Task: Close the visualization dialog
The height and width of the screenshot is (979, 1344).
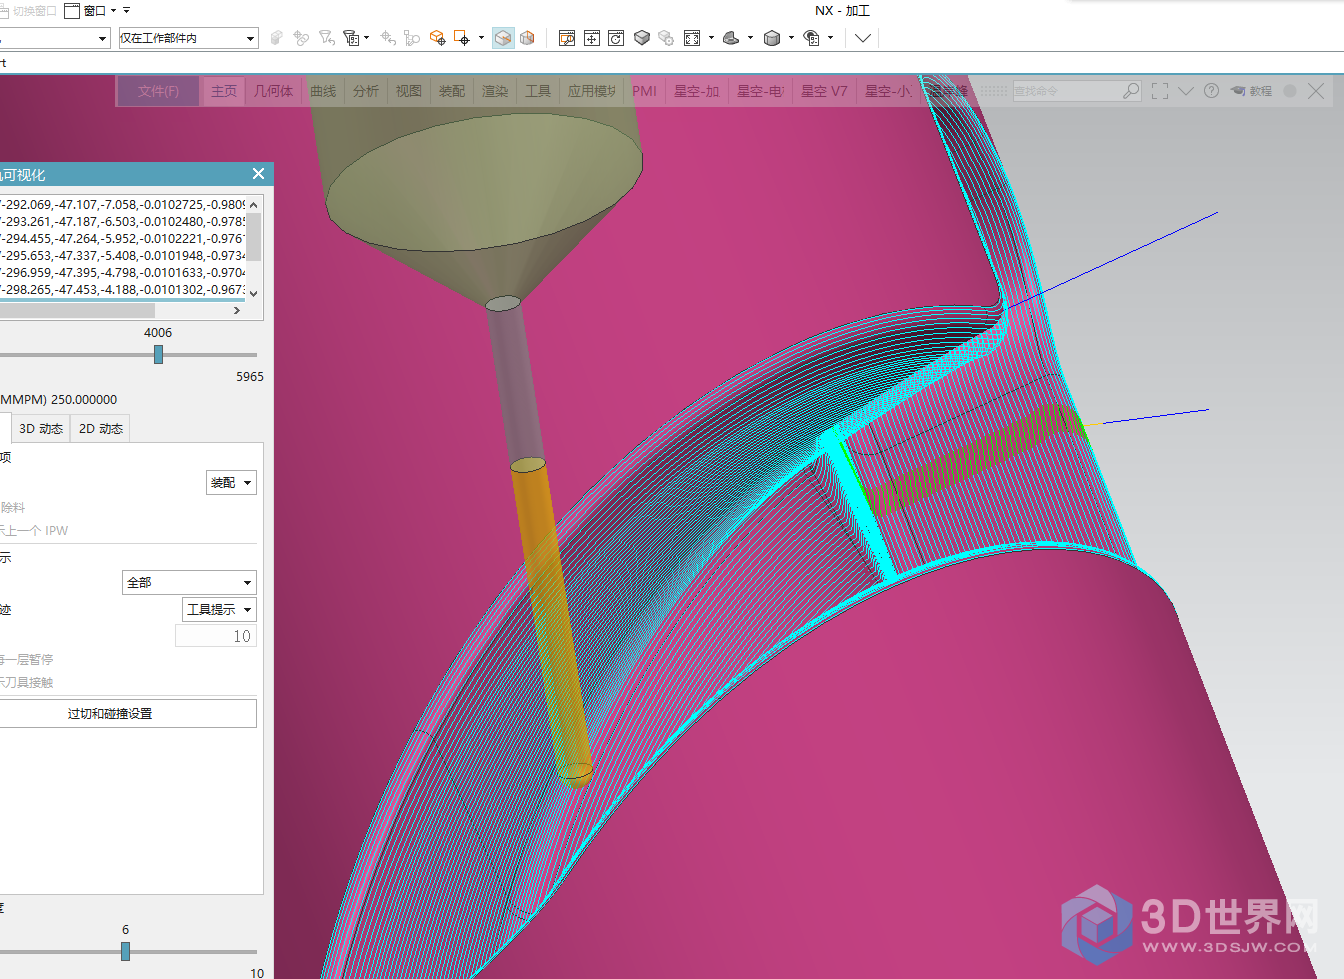Action: pyautogui.click(x=258, y=174)
